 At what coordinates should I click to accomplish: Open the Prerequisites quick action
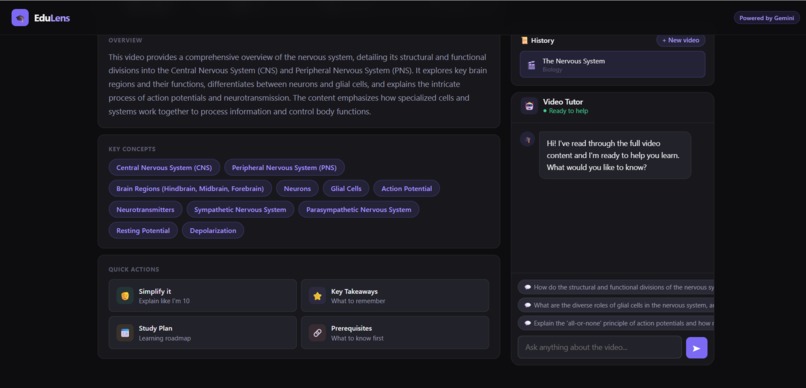coord(395,332)
